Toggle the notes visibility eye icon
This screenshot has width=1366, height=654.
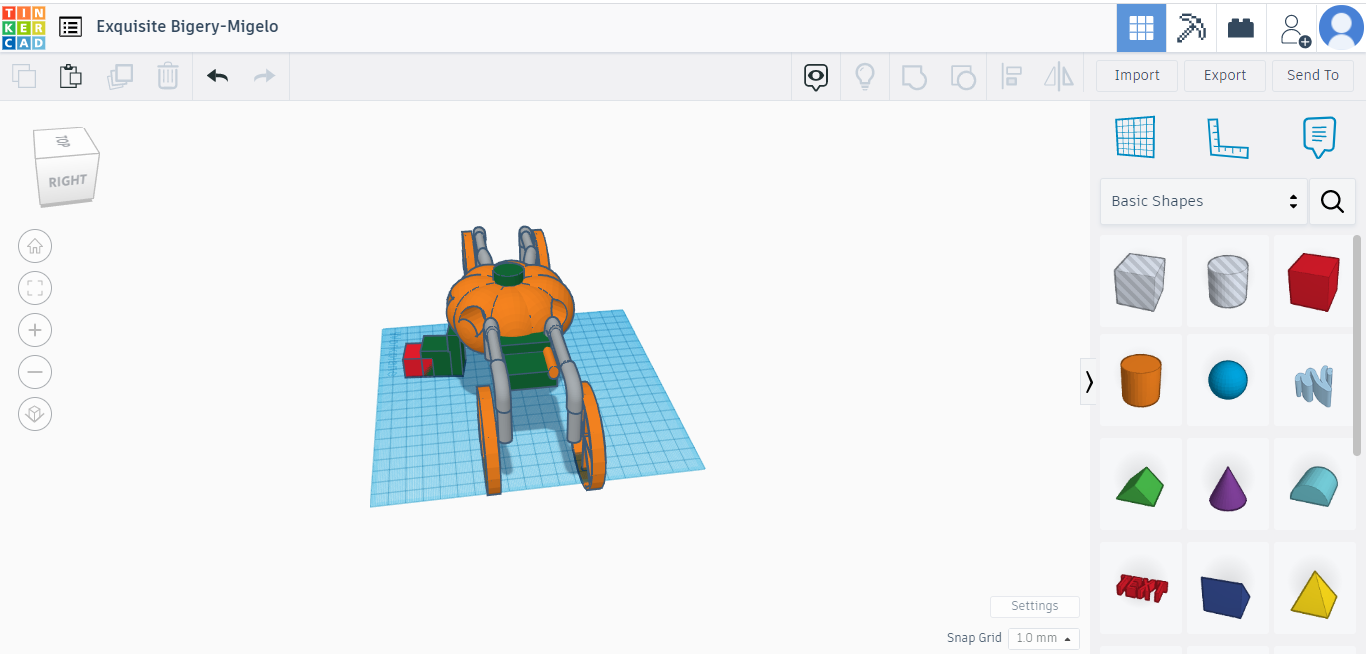click(x=815, y=76)
